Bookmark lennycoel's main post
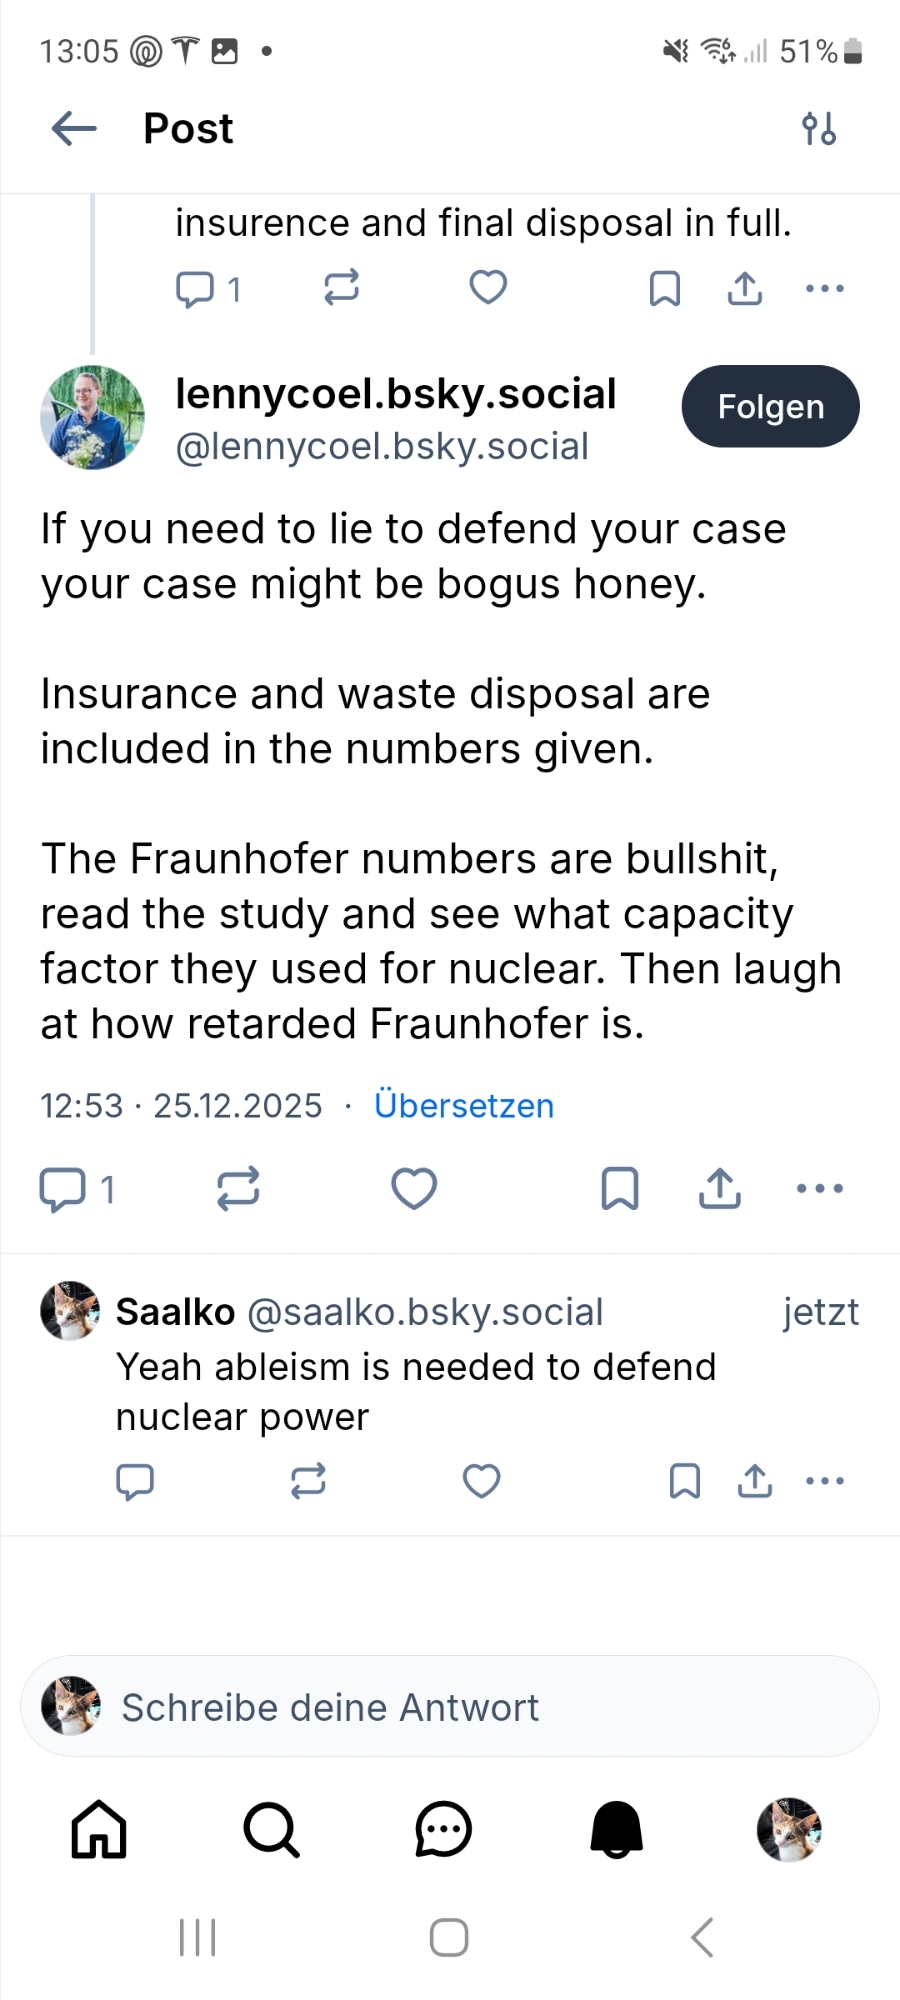The image size is (900, 2000). (x=620, y=1189)
